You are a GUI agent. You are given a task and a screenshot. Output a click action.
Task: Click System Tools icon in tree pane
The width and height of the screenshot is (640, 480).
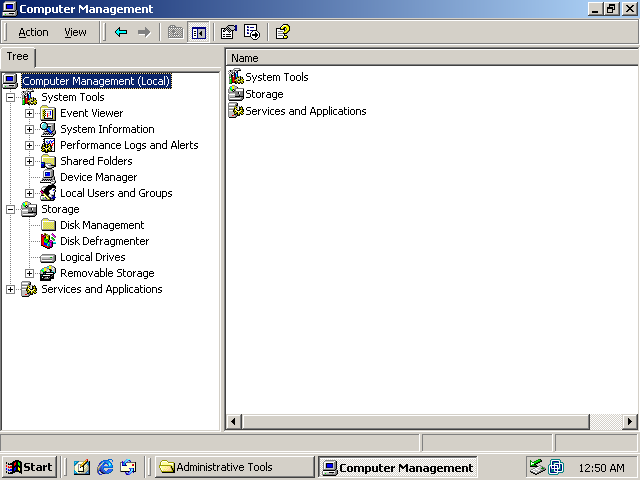[x=29, y=97]
